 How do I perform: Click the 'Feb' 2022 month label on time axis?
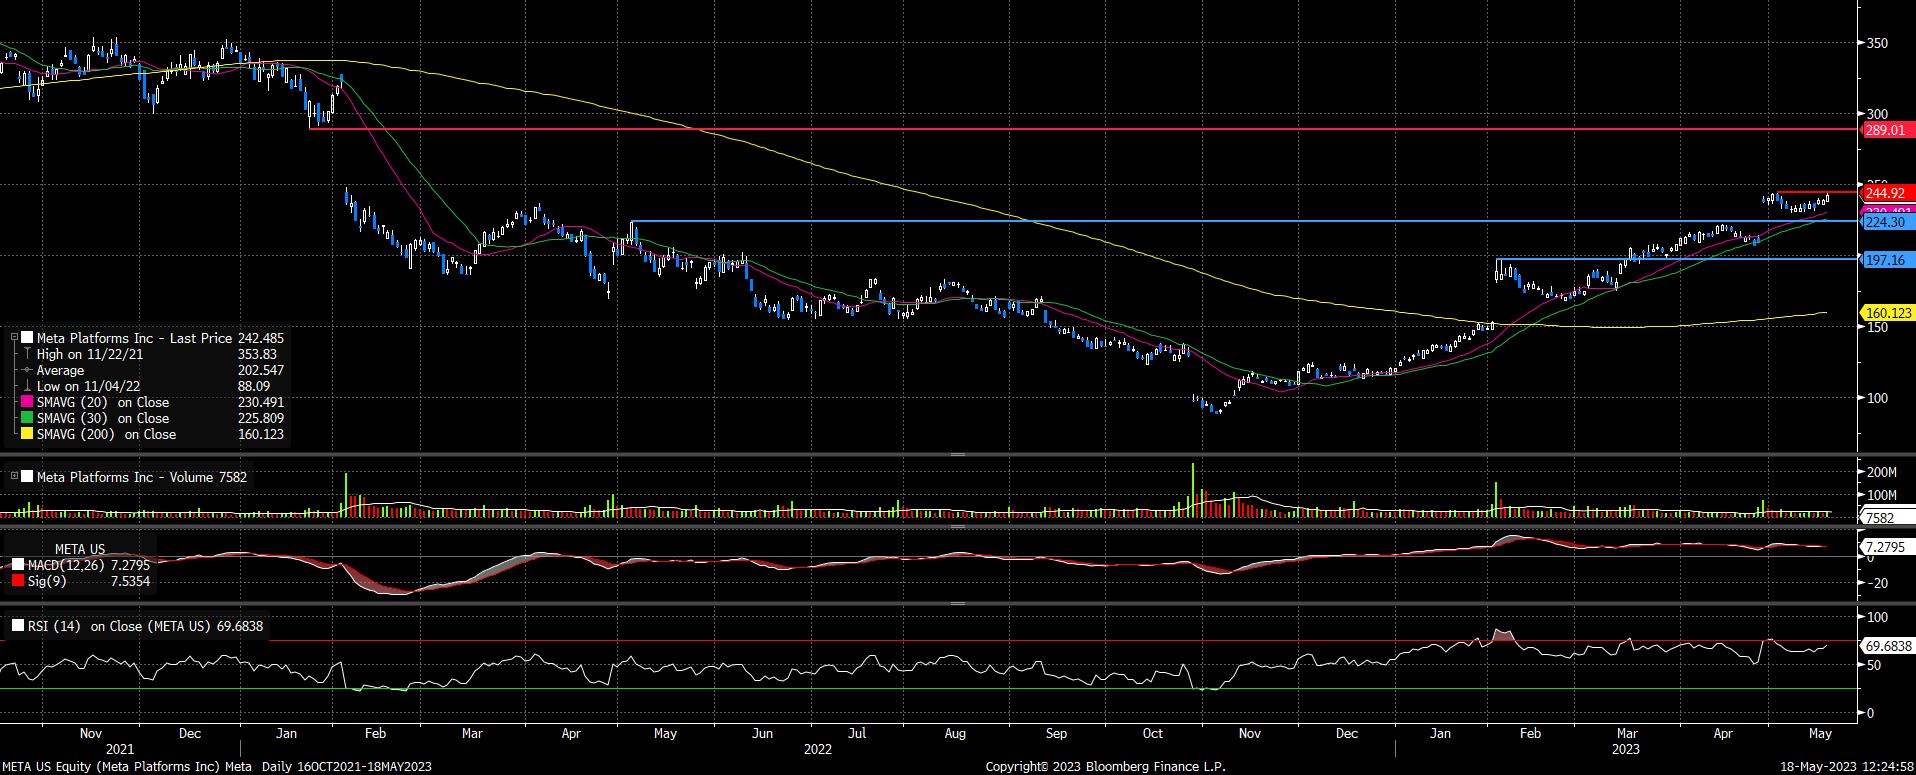375,733
